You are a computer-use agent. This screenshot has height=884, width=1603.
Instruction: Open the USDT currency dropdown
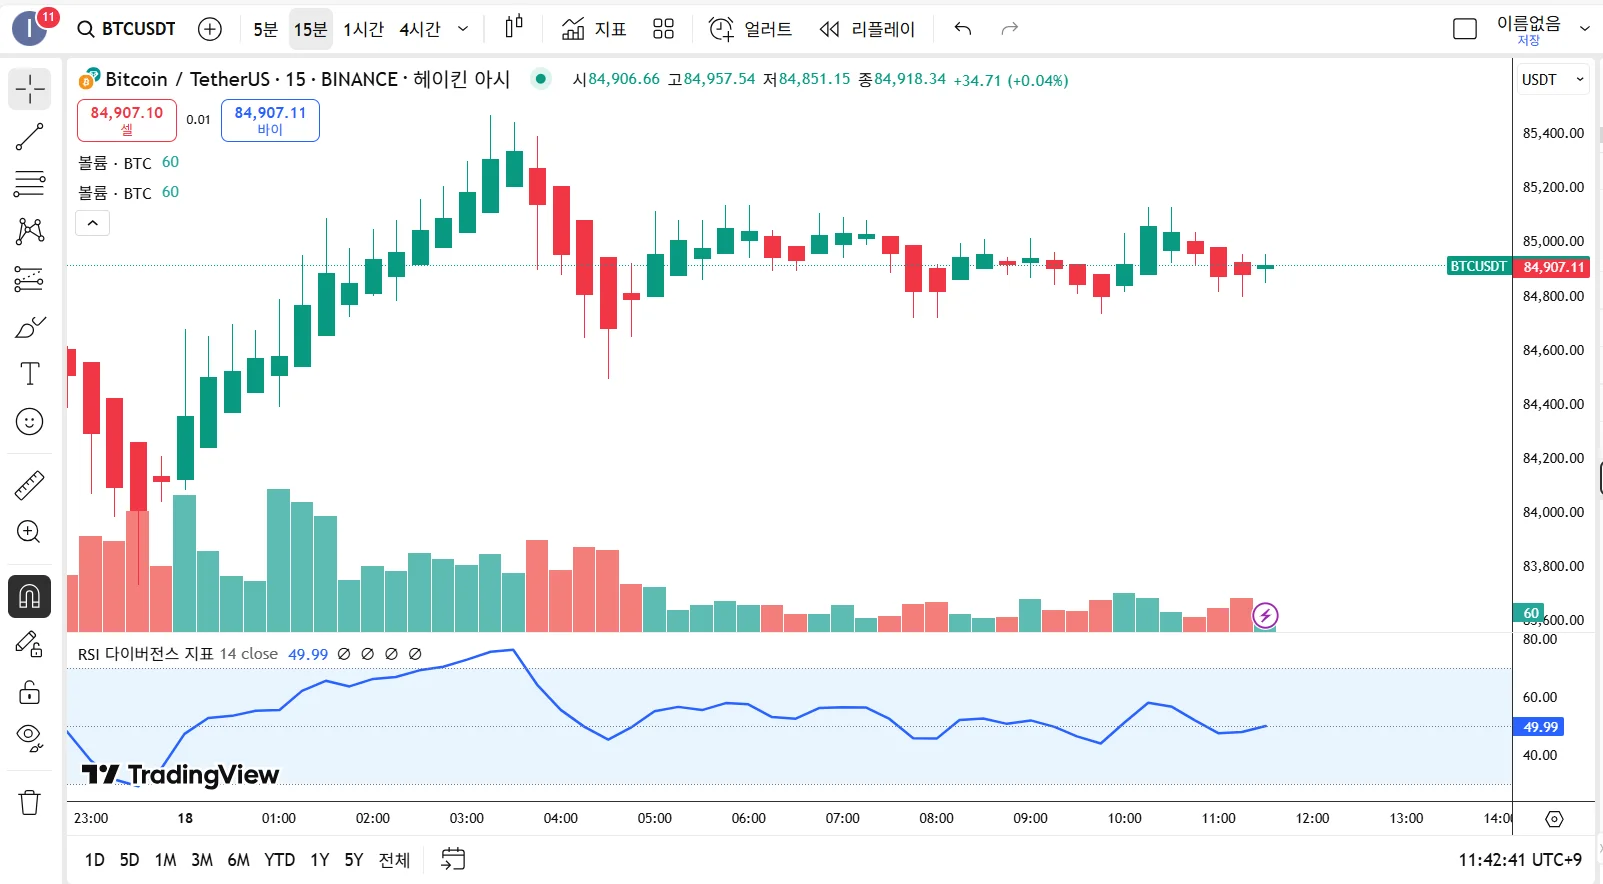[1552, 80]
